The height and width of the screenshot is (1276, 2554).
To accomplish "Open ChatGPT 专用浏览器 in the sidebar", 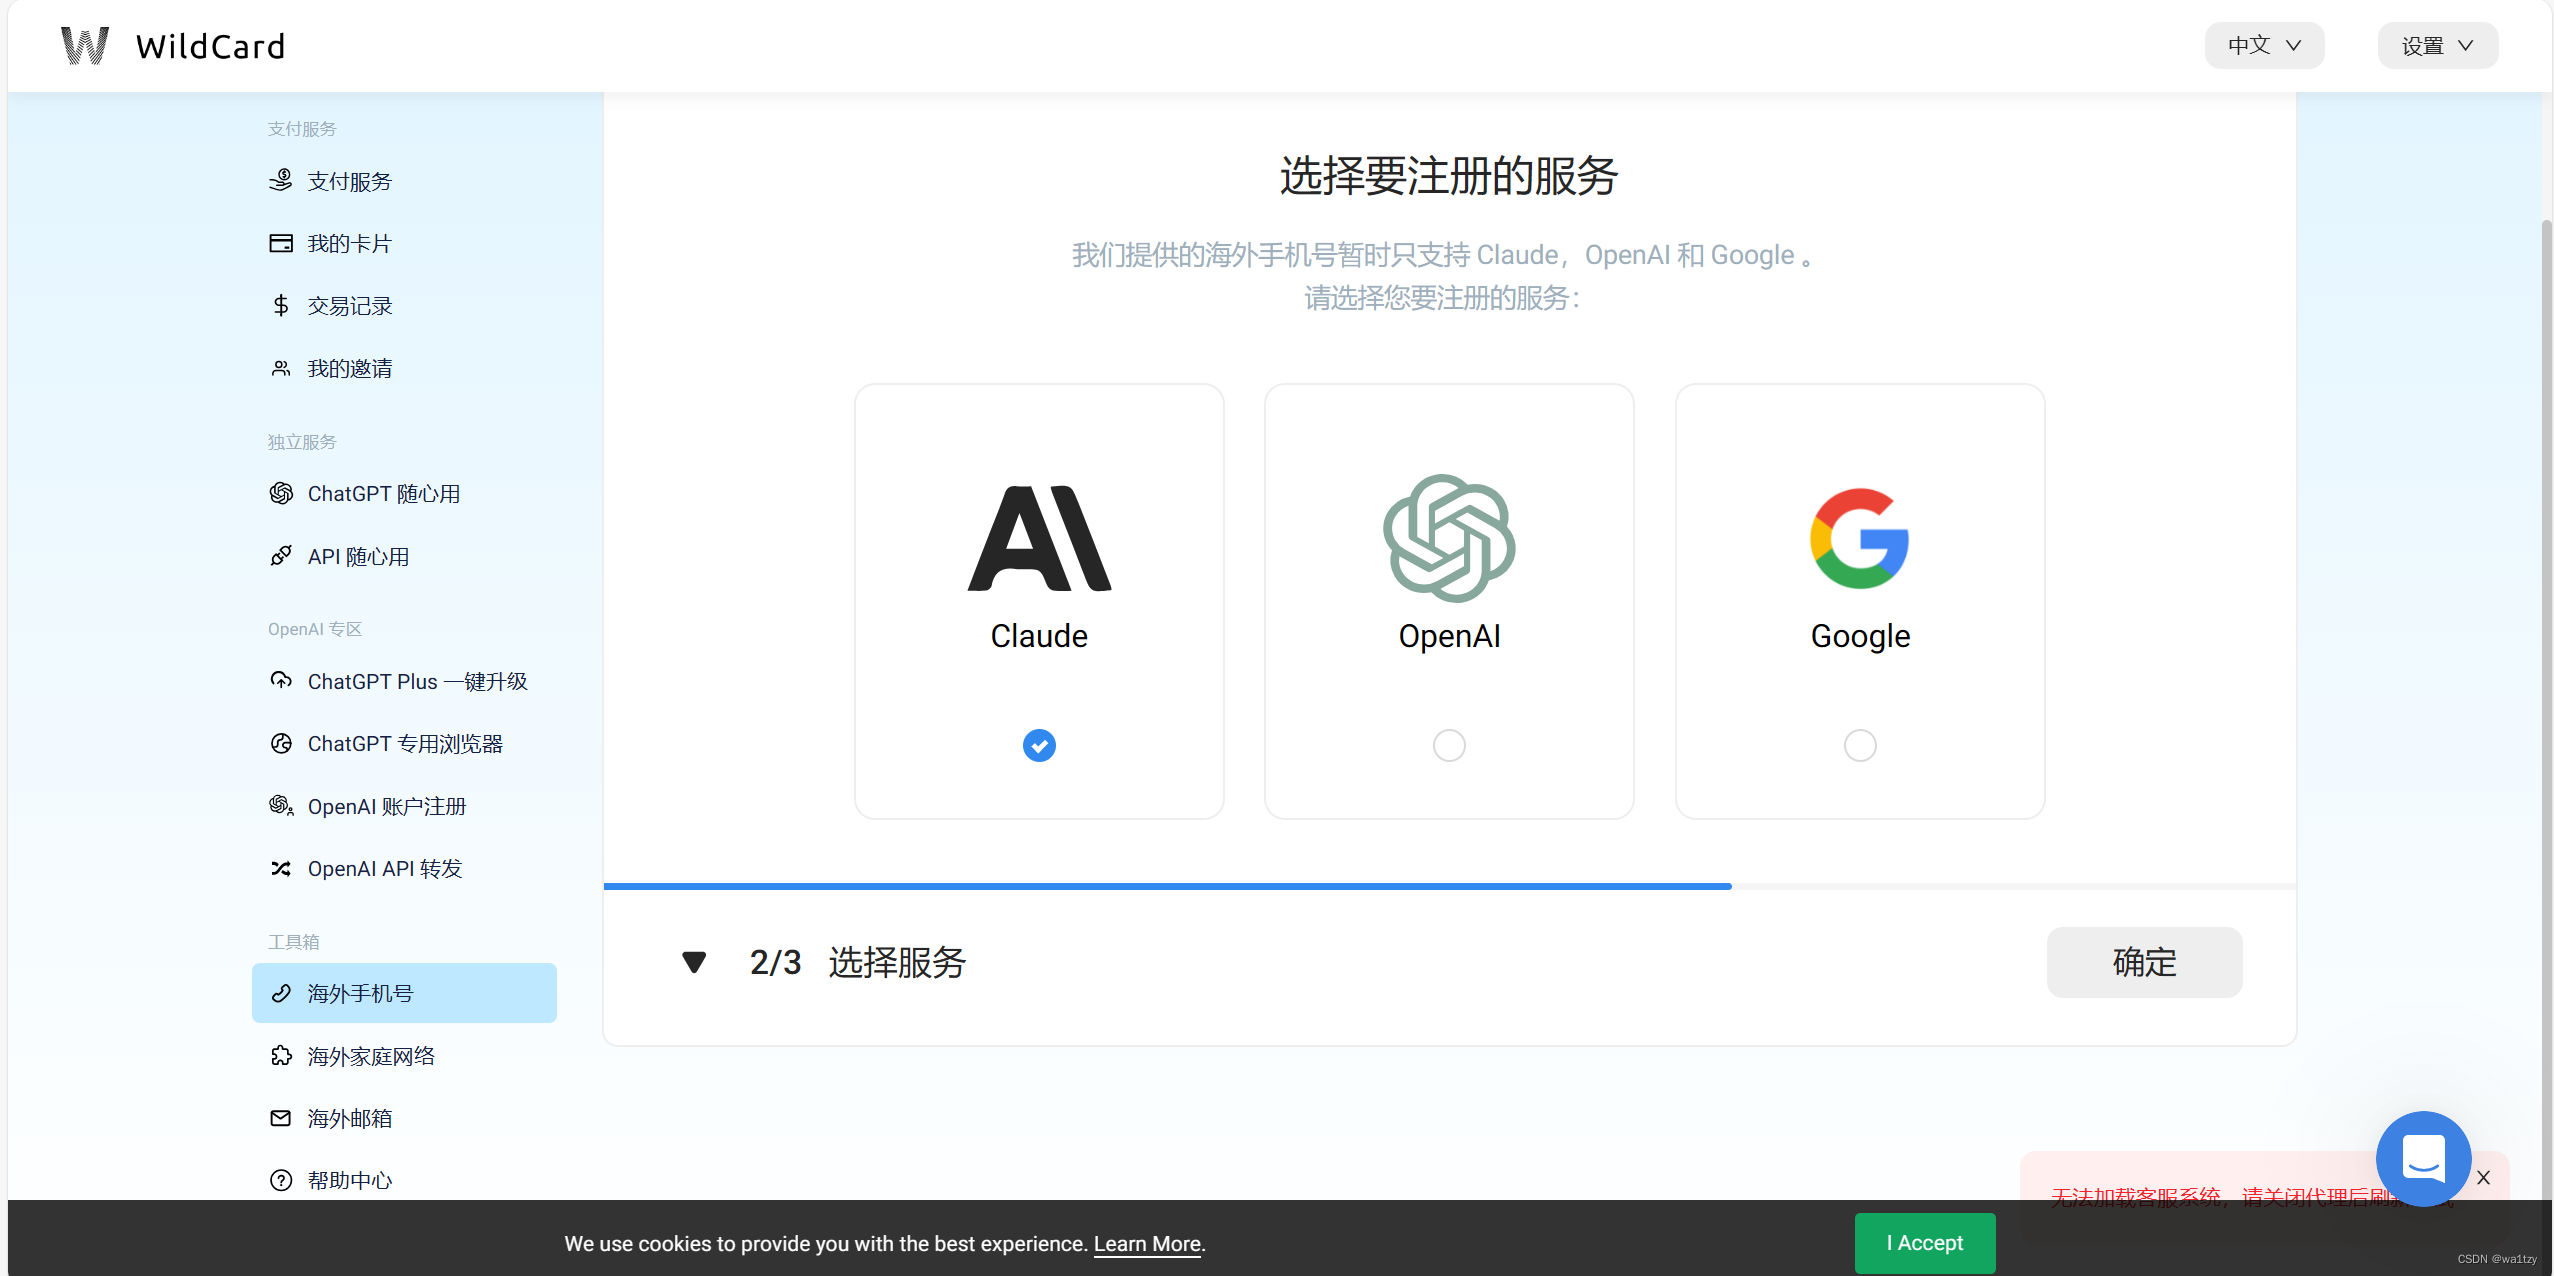I will click(x=404, y=743).
